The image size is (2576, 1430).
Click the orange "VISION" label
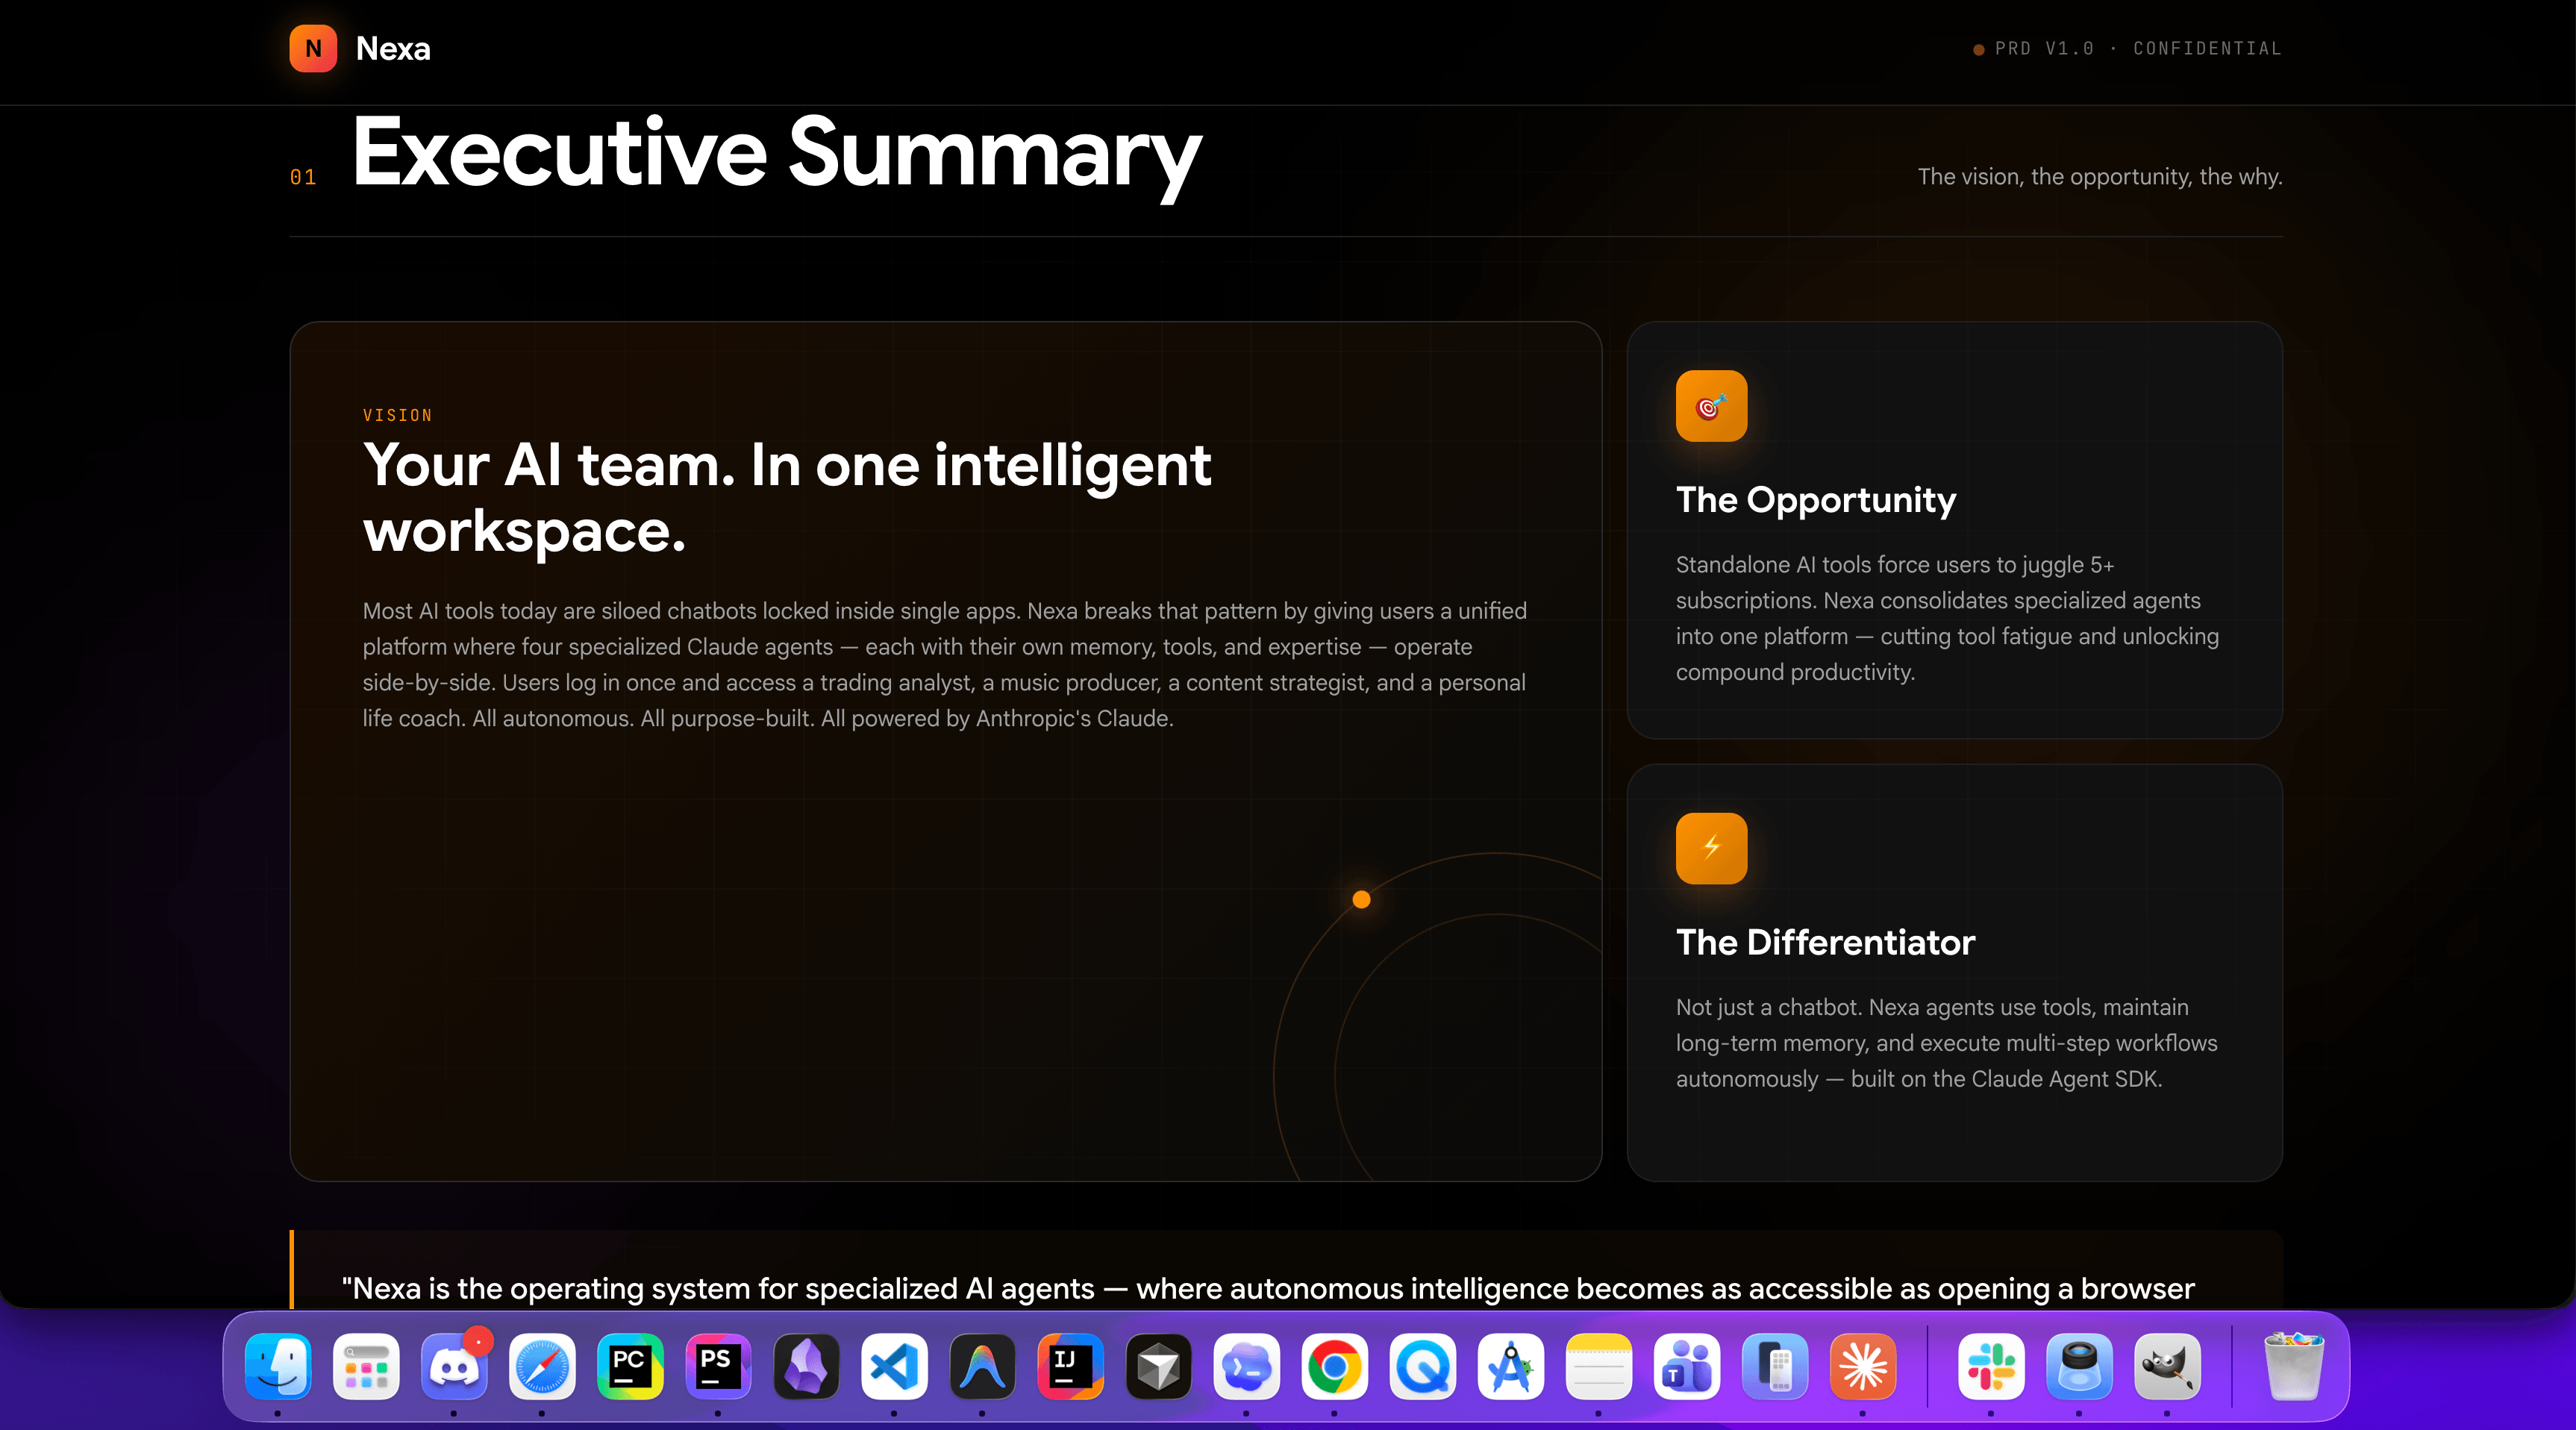pyautogui.click(x=397, y=415)
